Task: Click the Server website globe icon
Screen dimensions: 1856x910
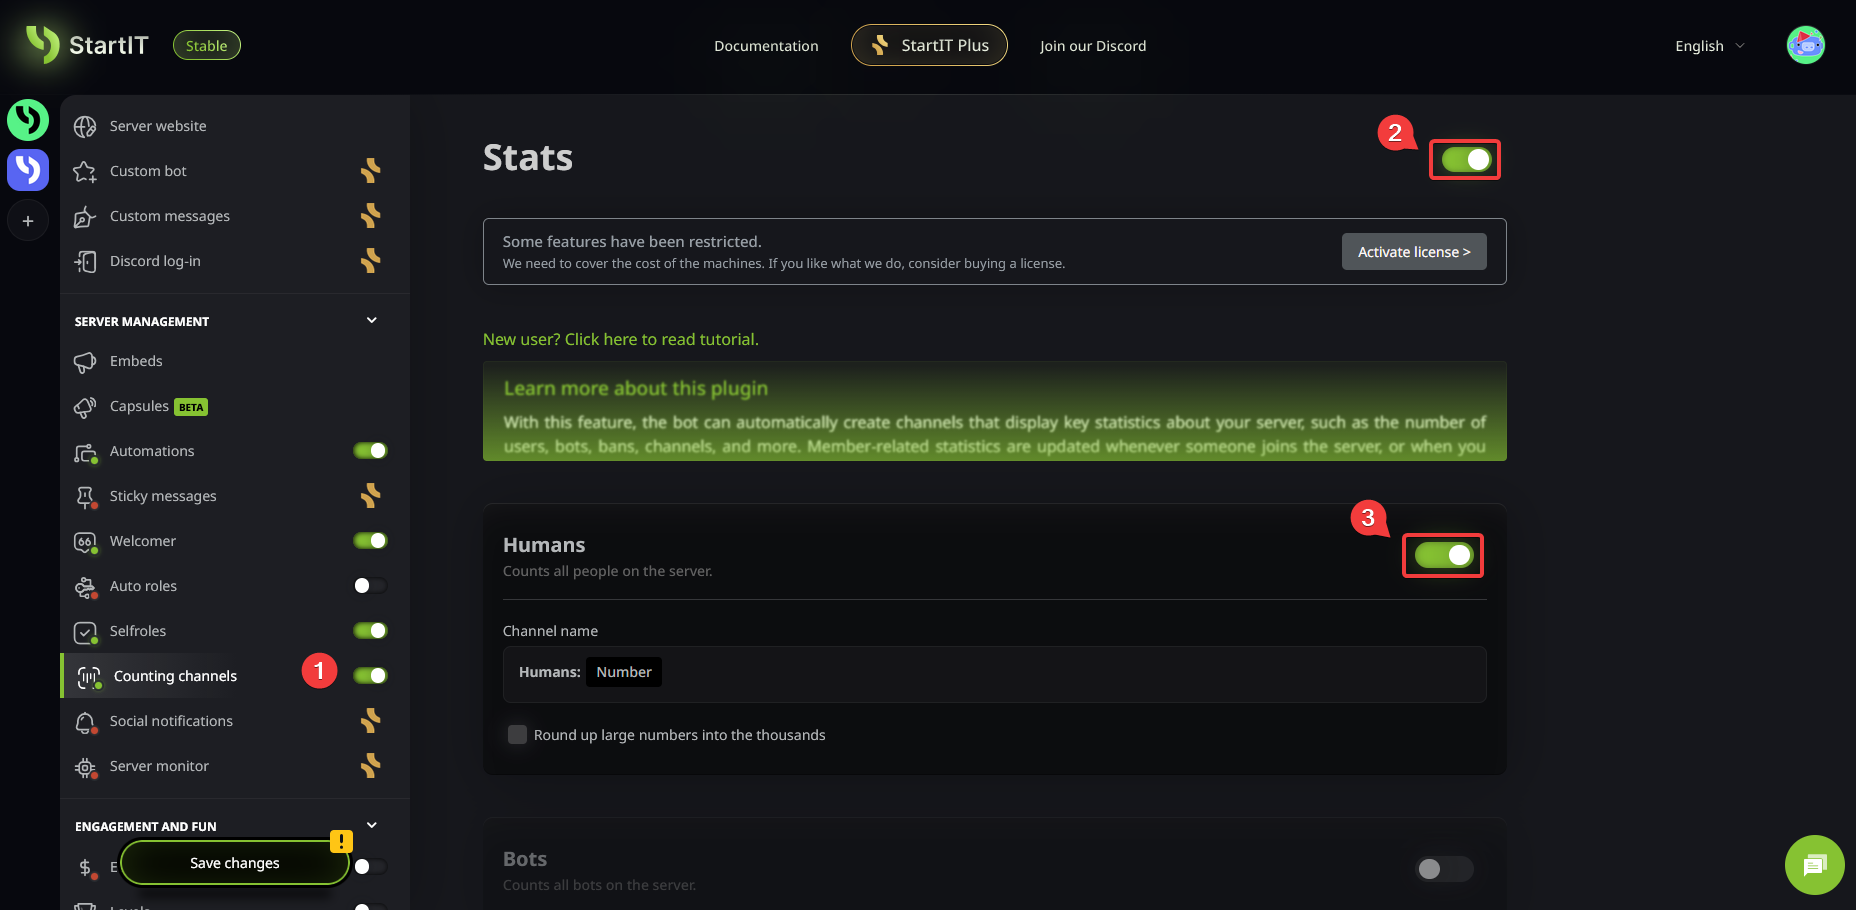Action: point(85,127)
